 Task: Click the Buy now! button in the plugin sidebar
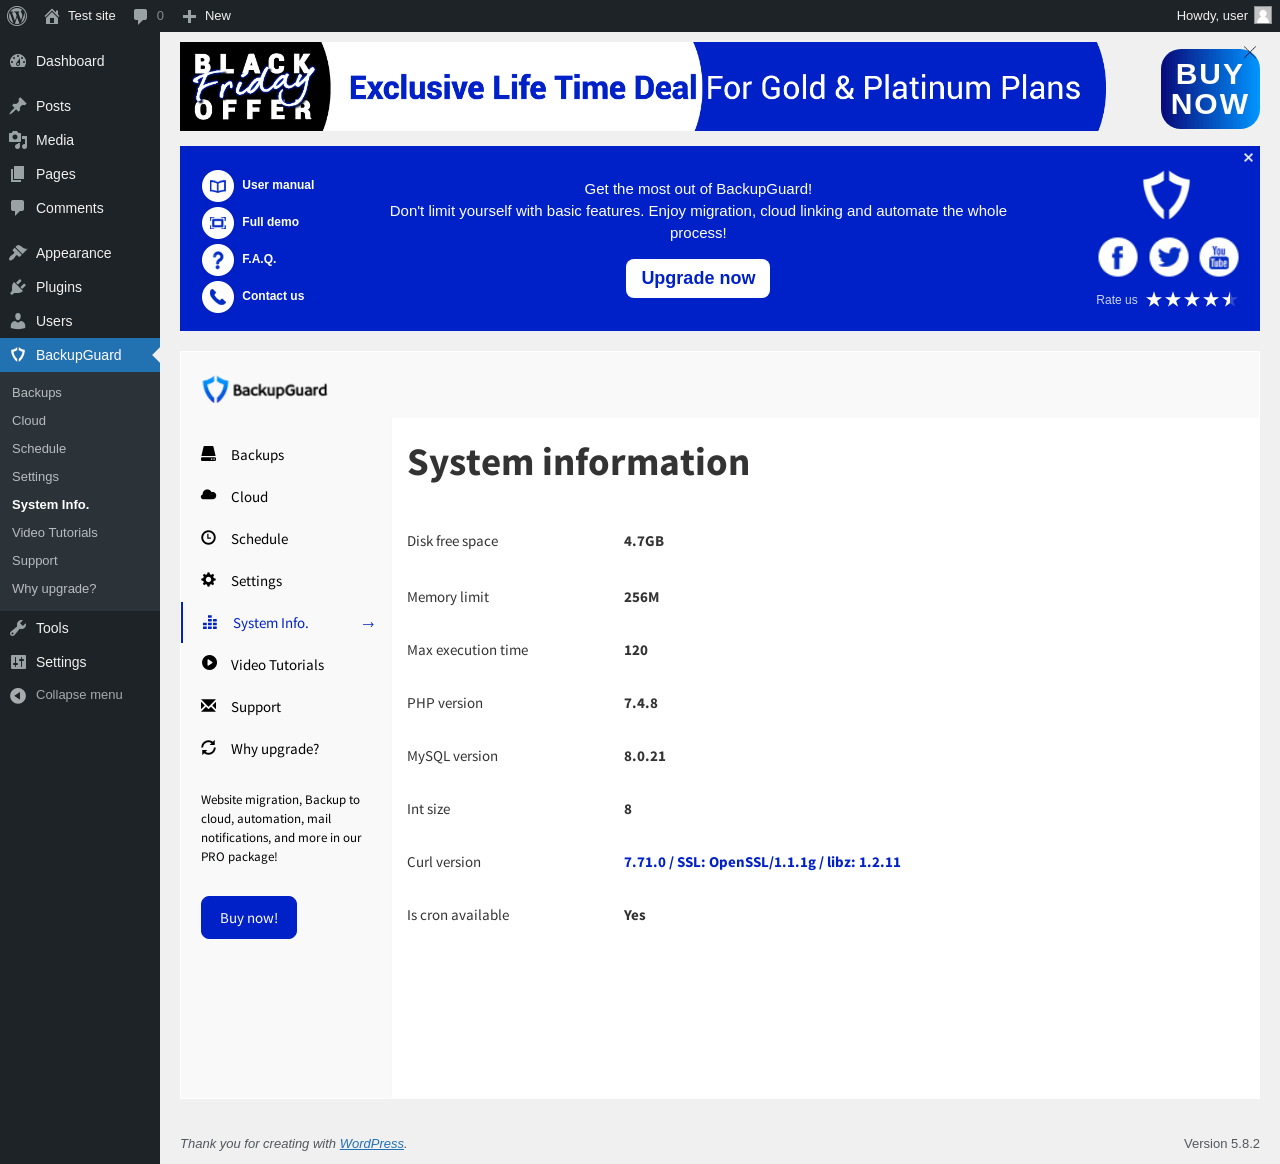pos(249,918)
